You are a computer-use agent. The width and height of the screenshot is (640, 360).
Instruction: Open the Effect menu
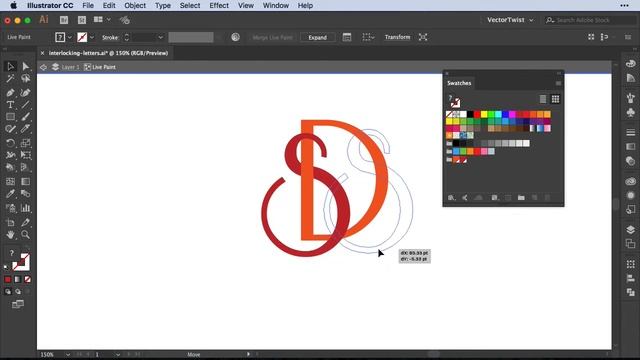(219, 5)
